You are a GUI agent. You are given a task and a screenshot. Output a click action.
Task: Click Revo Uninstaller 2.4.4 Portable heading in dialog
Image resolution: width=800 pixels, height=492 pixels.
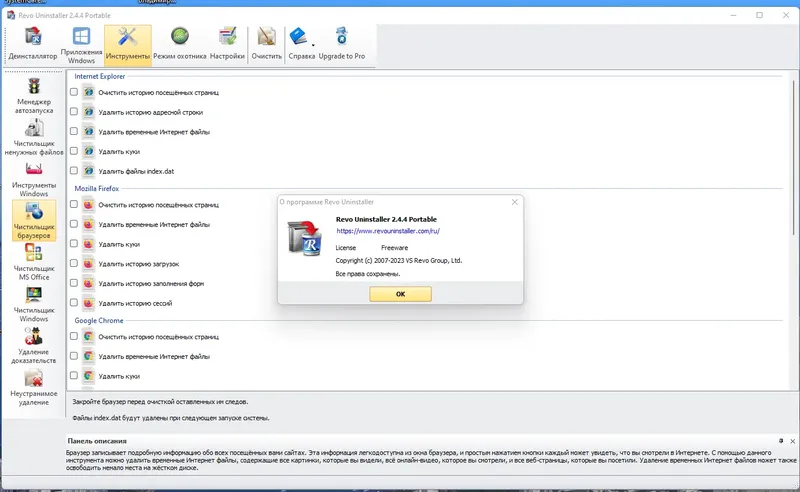(x=386, y=219)
